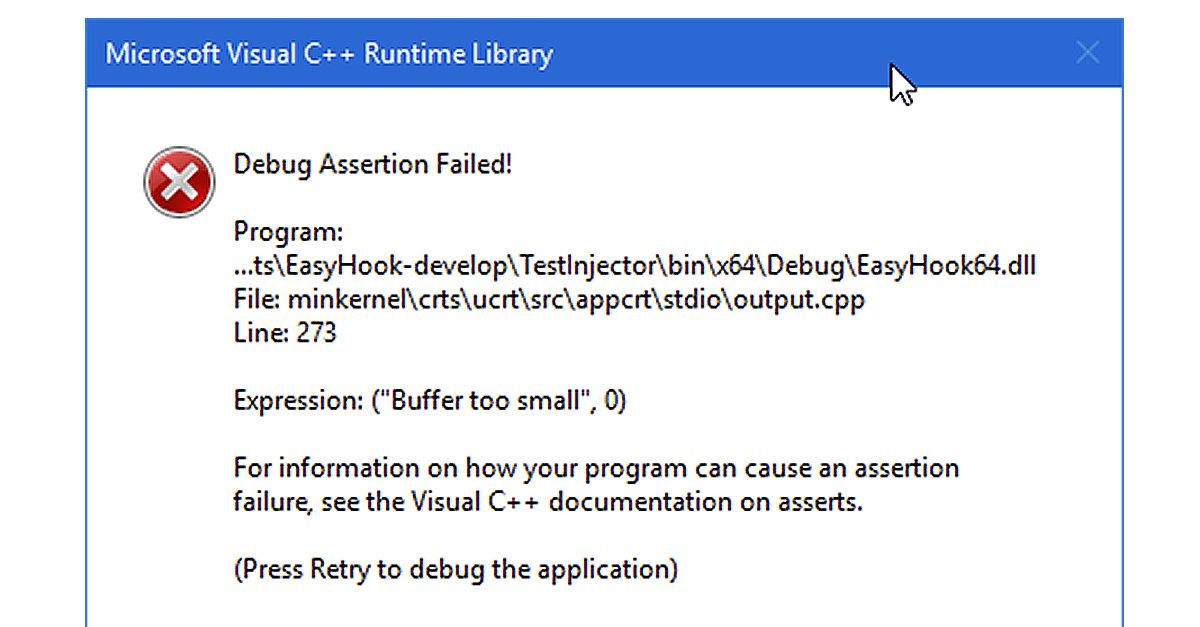Click the minkernel path segment
Image resolution: width=1200 pixels, height=627 pixels.
click(350, 299)
